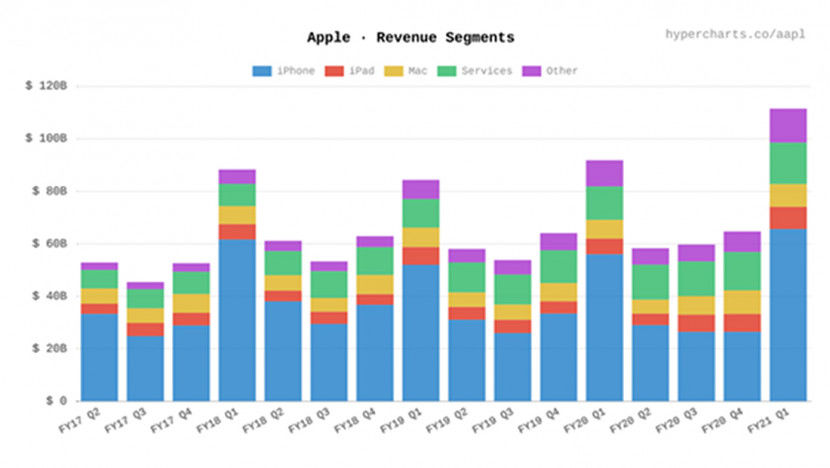Click the Other legend label
Screen dimensions: 830x468
click(562, 71)
